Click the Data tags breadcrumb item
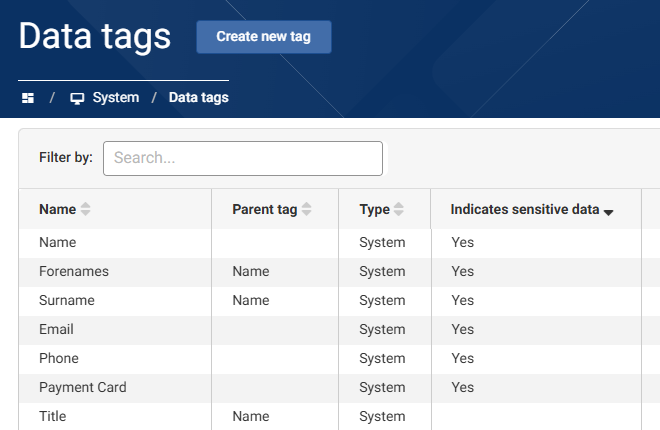Viewport: 660px width, 430px height. point(198,98)
